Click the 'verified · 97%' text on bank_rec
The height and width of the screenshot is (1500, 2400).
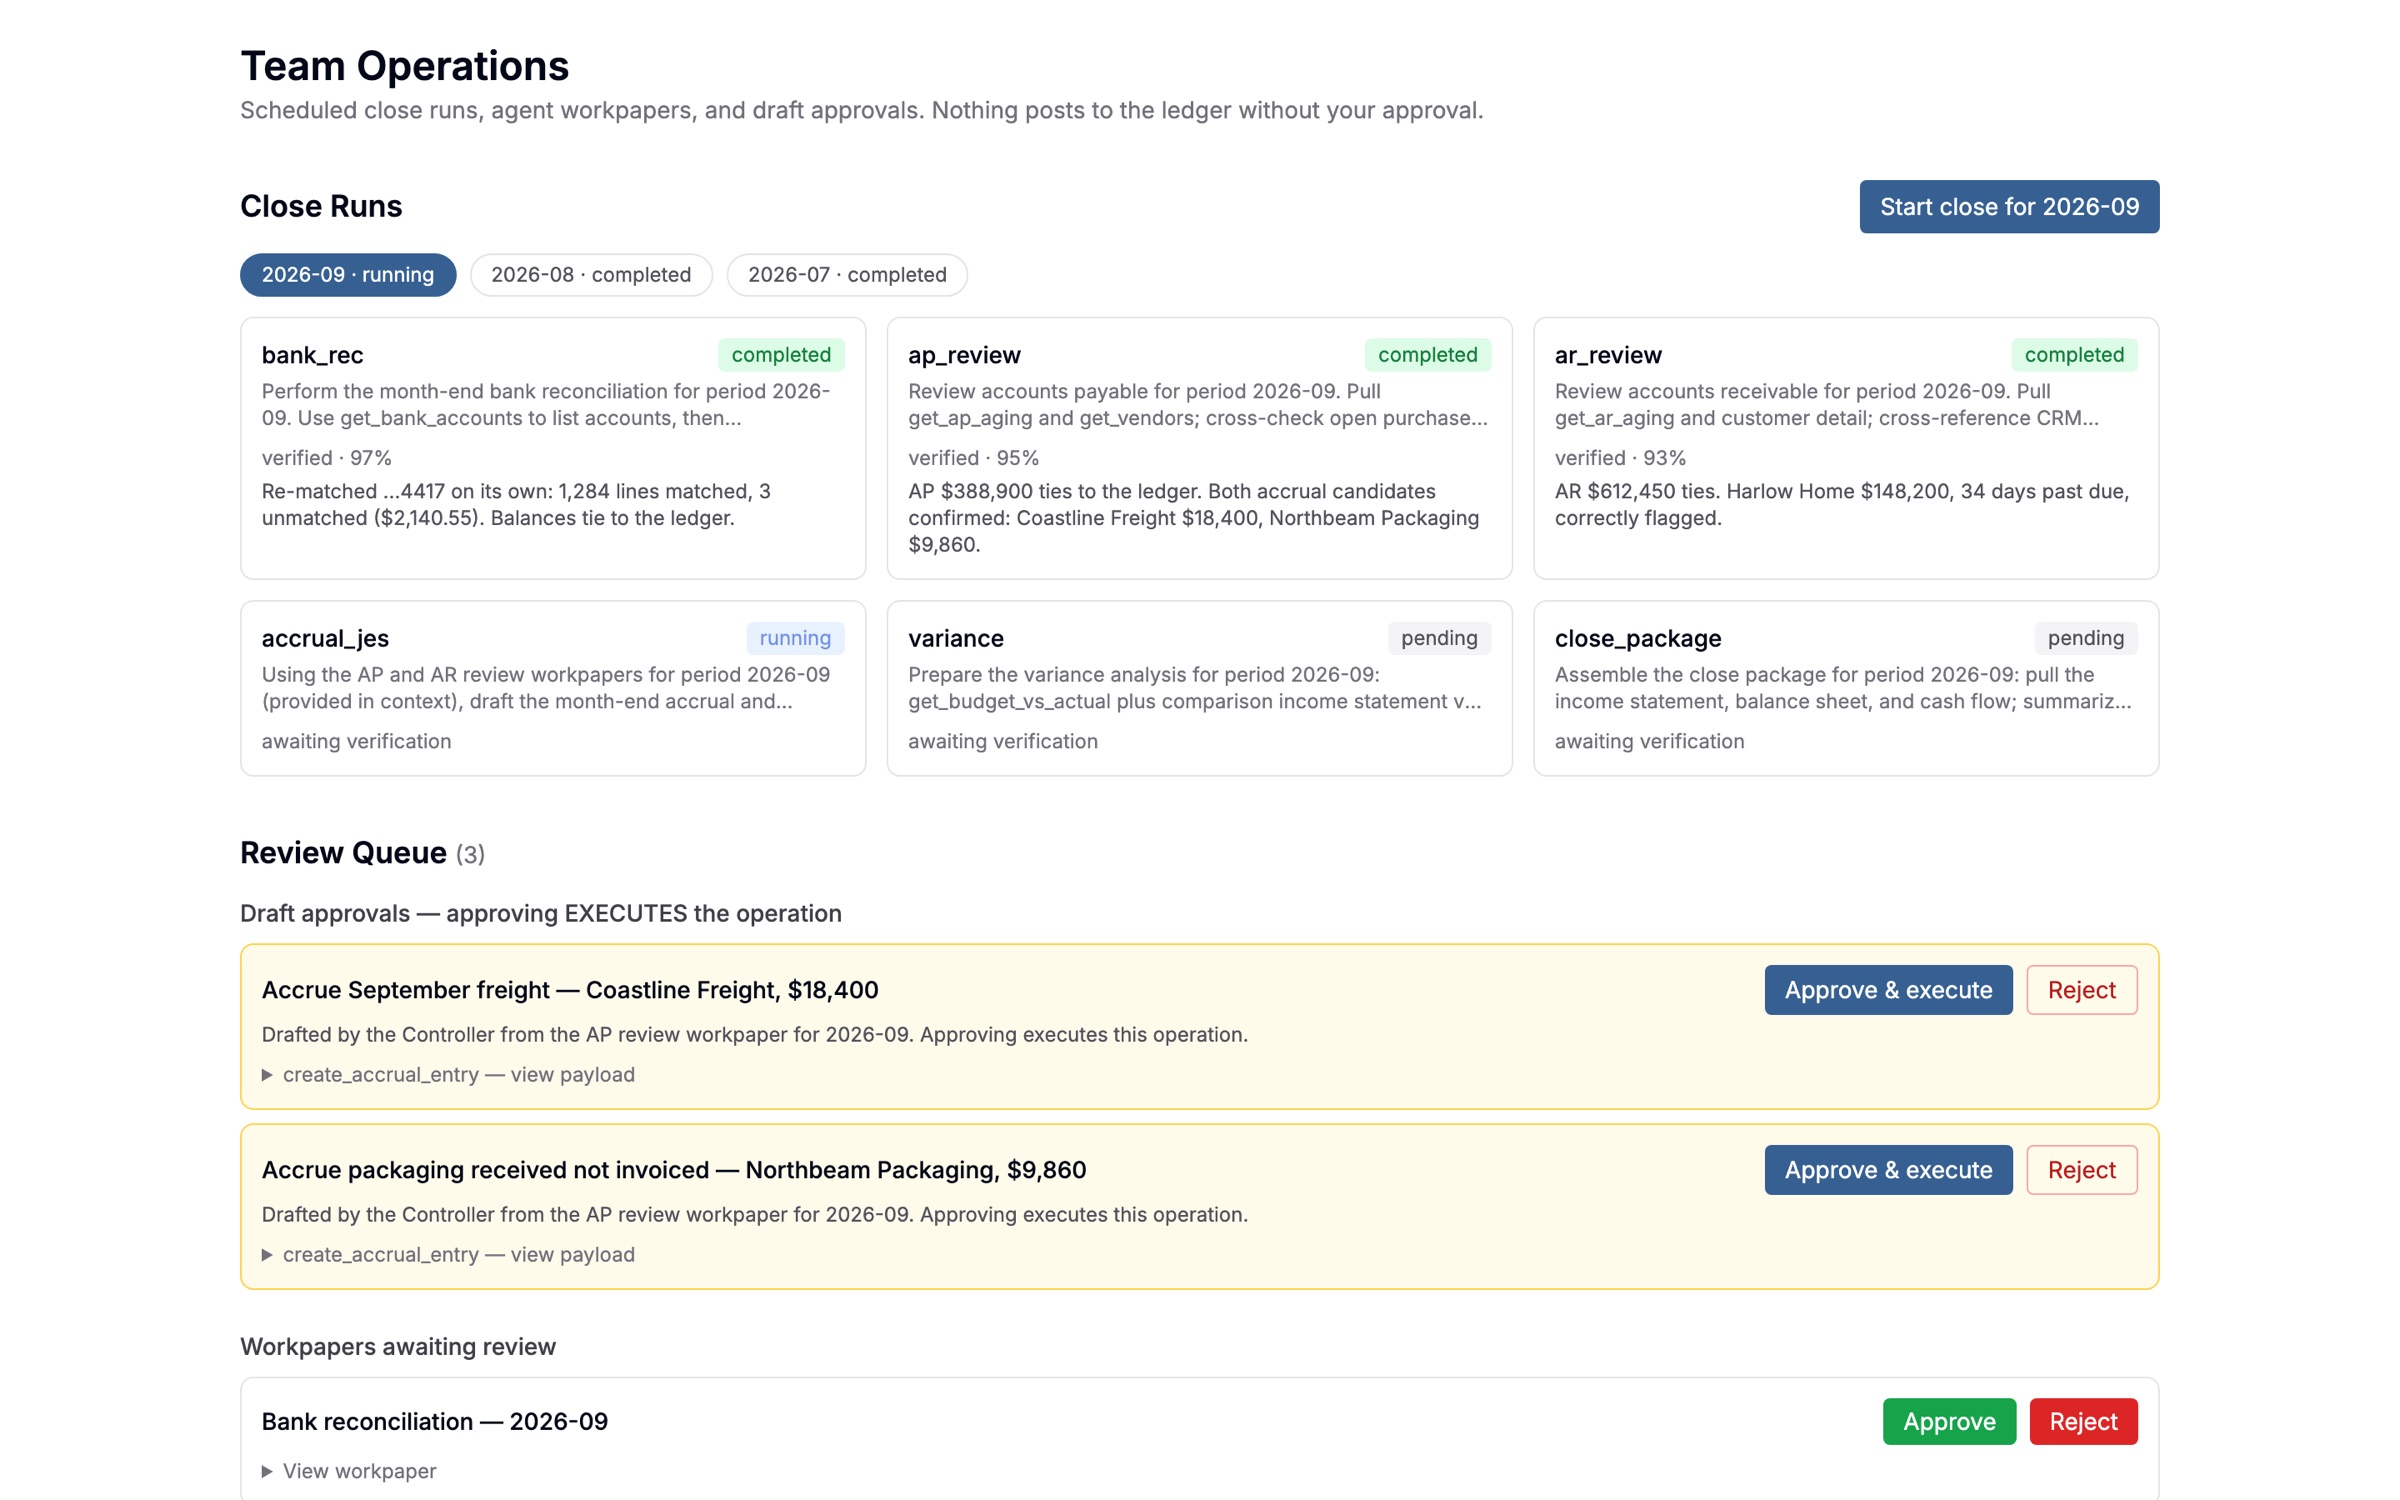(327, 458)
